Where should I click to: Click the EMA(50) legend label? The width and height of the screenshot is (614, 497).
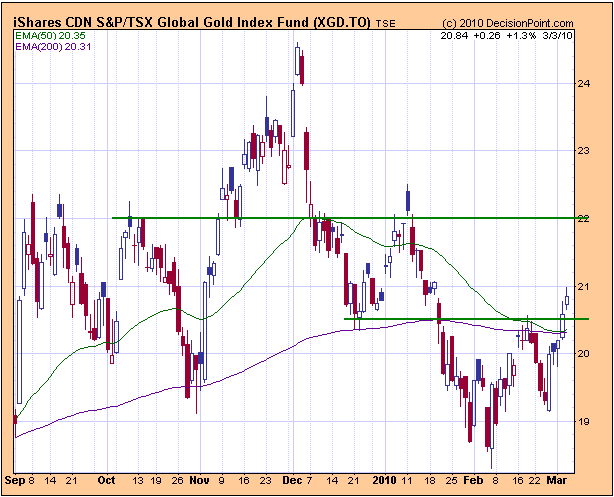point(39,33)
